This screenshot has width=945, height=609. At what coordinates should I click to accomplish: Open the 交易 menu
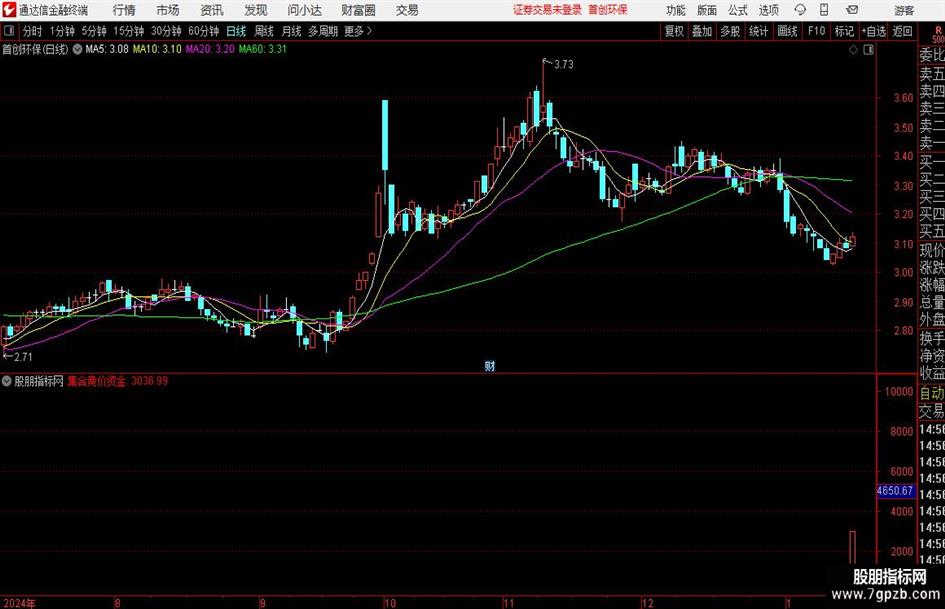[x=407, y=10]
